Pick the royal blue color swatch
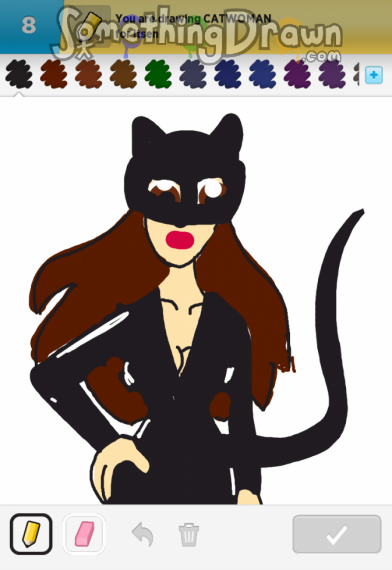Viewport: 392px width, 570px height. [x=263, y=75]
